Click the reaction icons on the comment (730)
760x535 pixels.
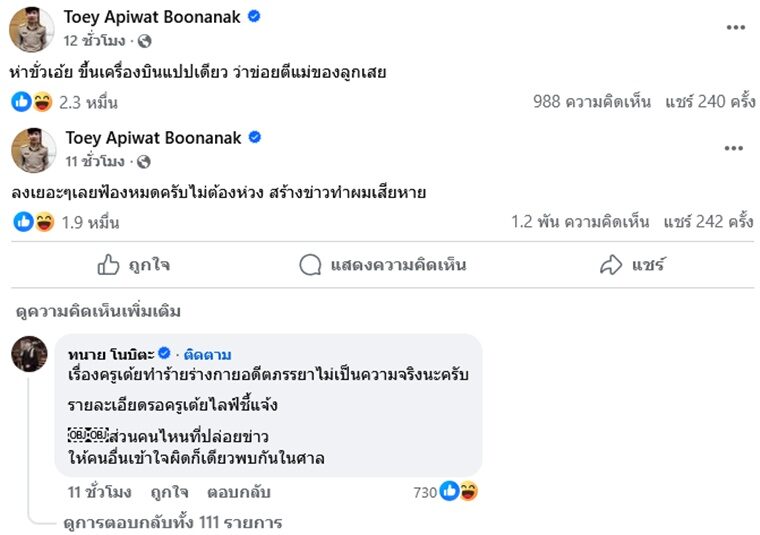pos(459,491)
